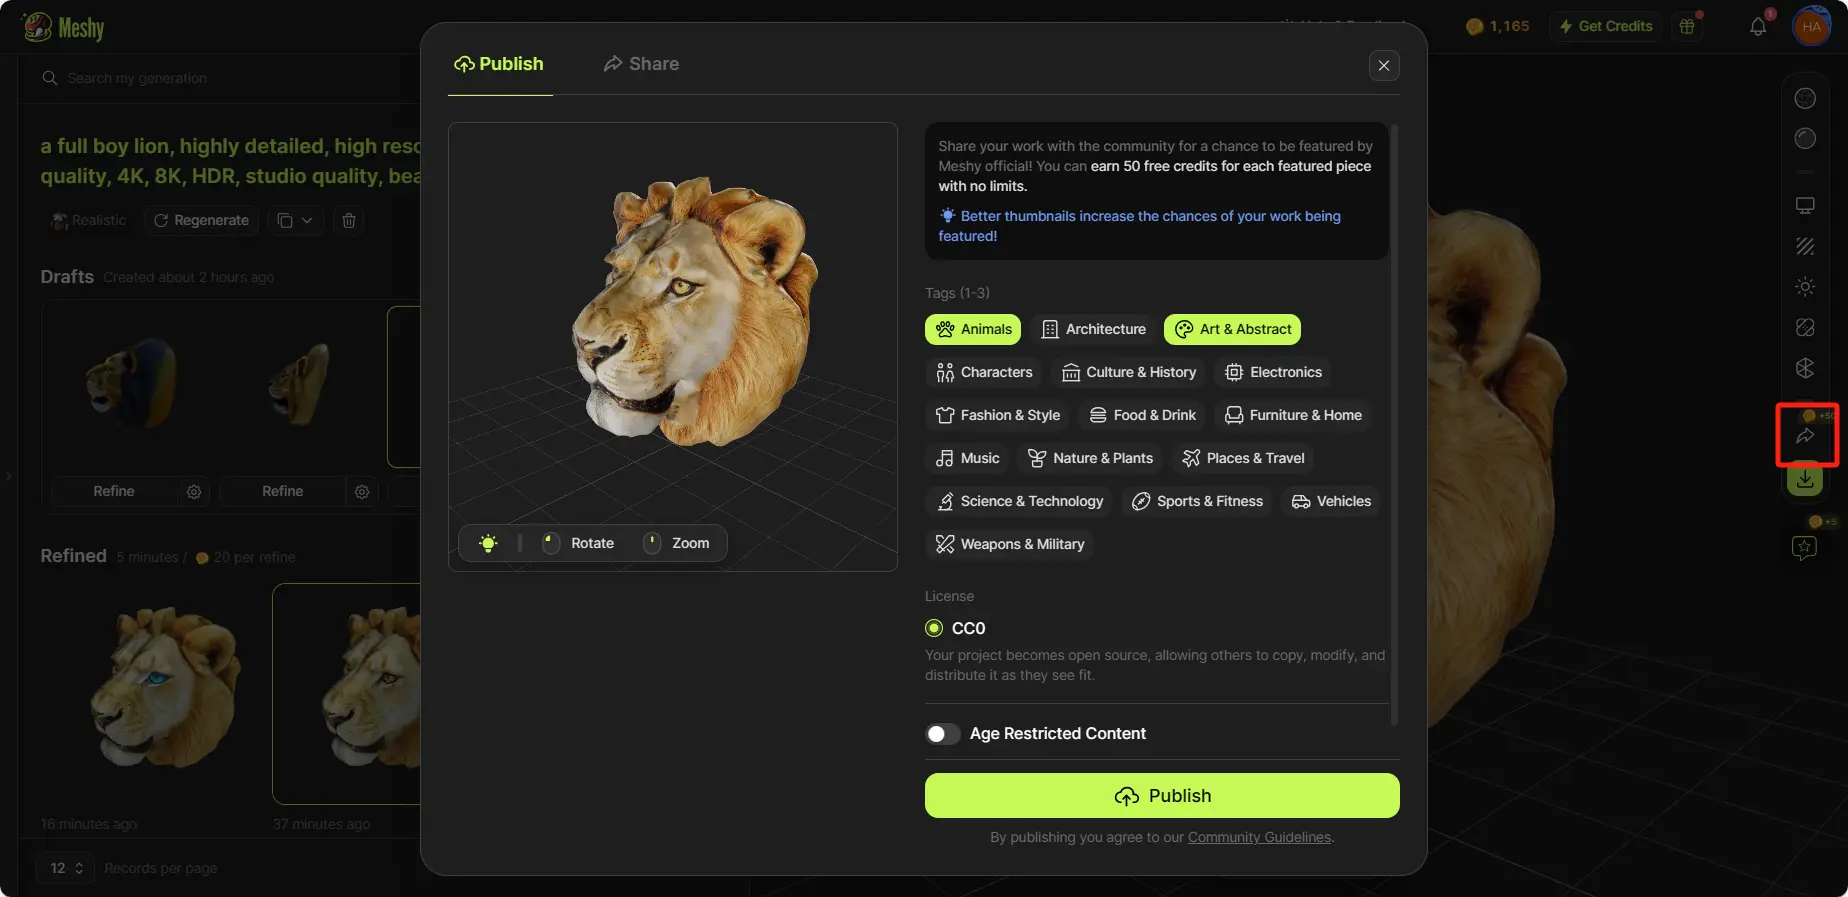Viewport: 1848px width, 897px height.
Task: Delete generation with the trash icon
Action: pos(349,221)
